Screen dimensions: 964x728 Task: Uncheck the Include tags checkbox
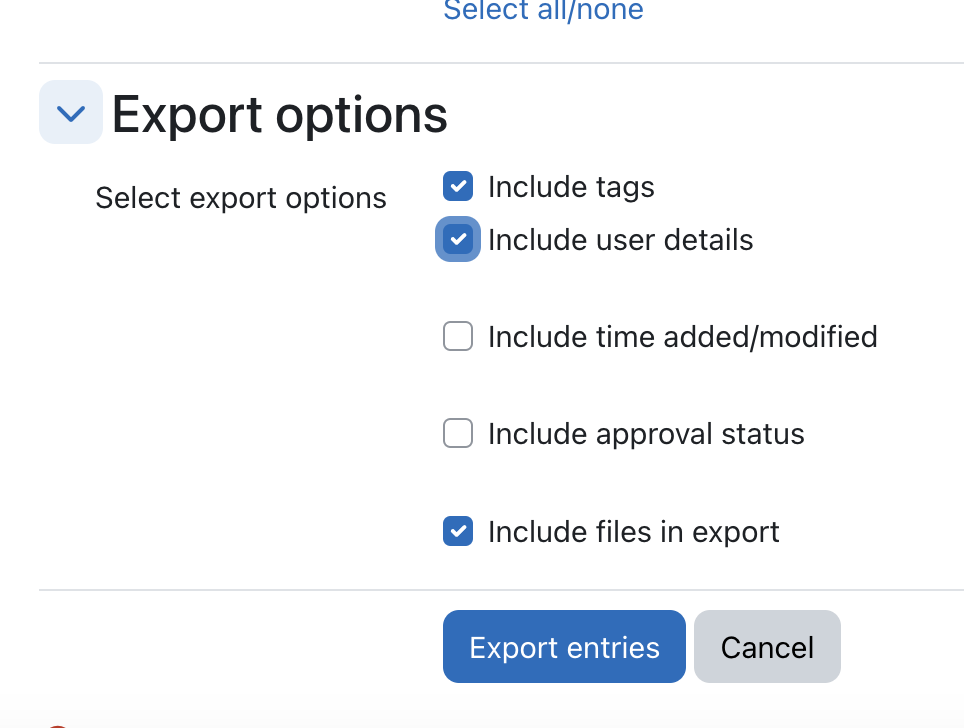(458, 186)
